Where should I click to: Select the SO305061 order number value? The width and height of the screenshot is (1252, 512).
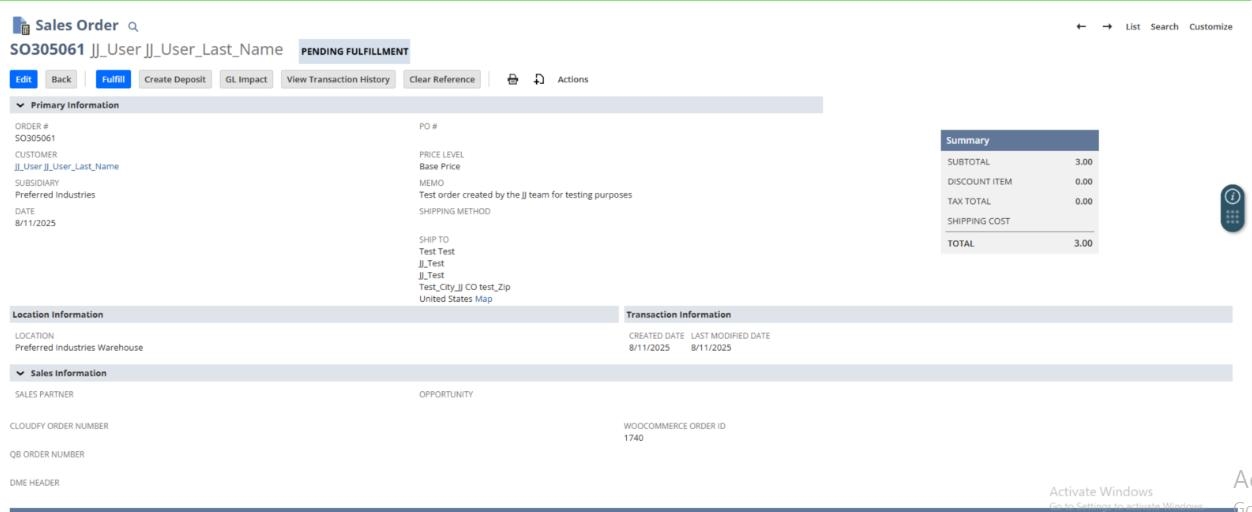click(x=35, y=138)
